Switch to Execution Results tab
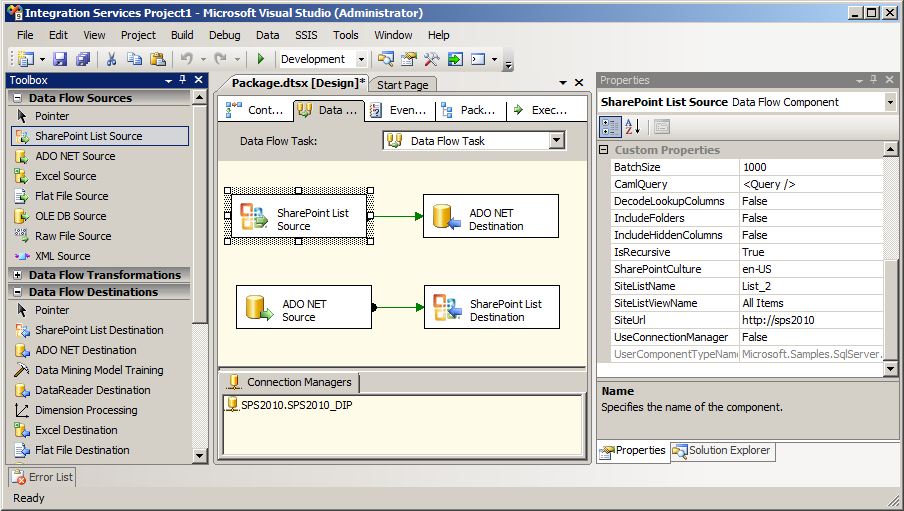 (x=541, y=110)
